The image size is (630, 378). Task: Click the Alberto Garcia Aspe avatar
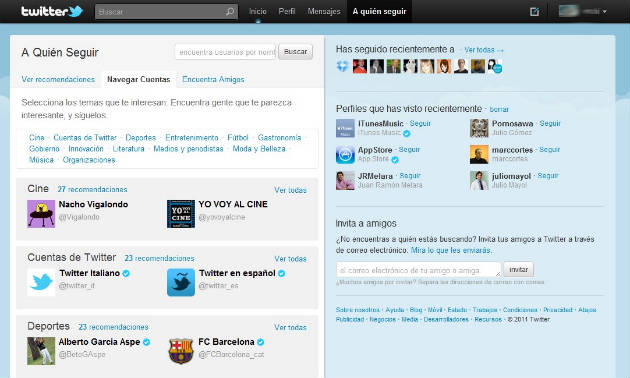pyautogui.click(x=41, y=351)
